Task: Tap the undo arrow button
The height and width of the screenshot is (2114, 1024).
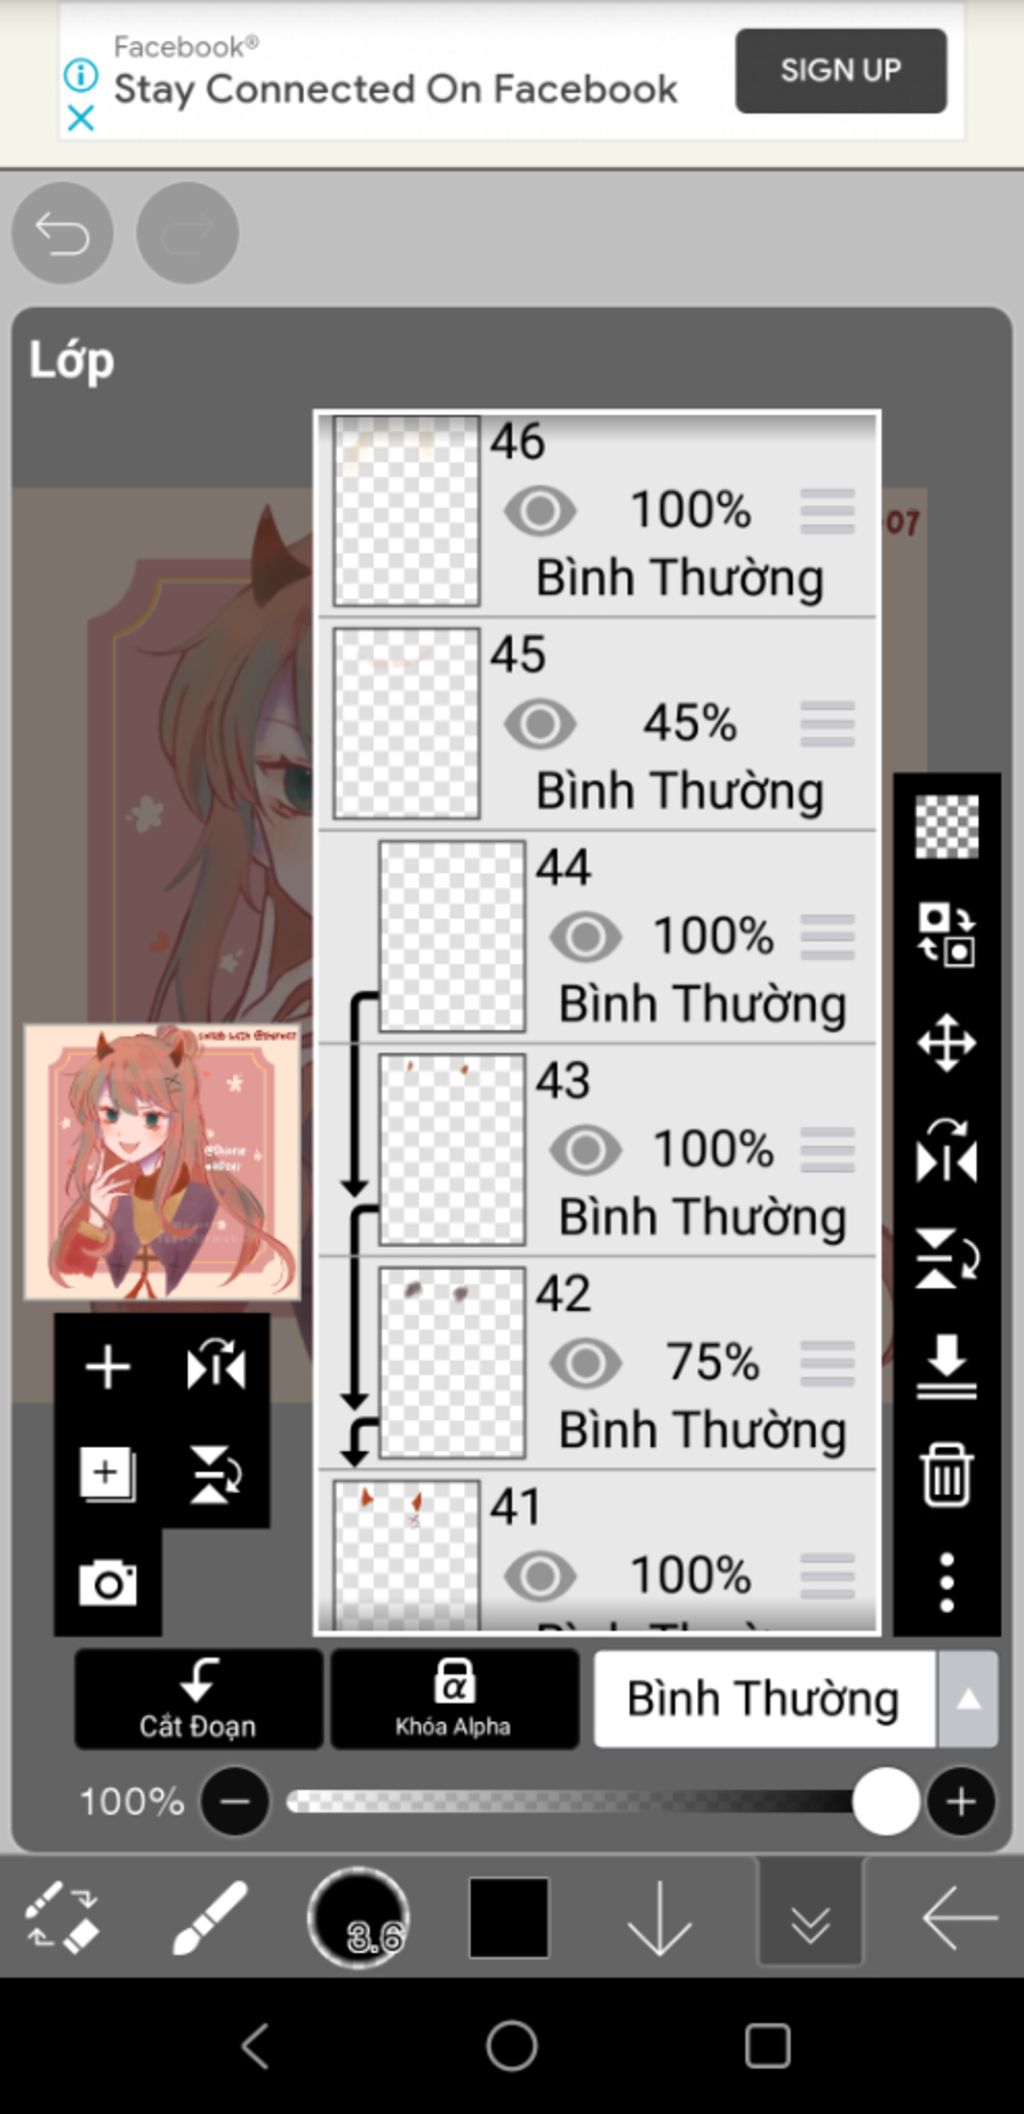Action: [62, 233]
